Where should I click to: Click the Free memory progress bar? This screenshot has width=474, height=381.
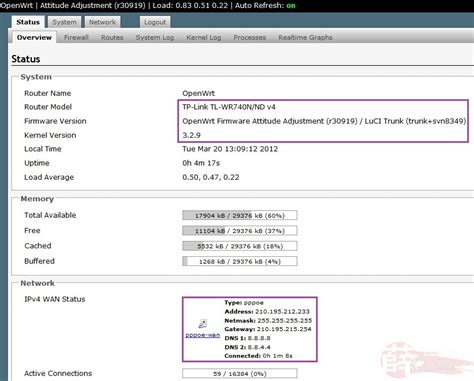pos(240,231)
